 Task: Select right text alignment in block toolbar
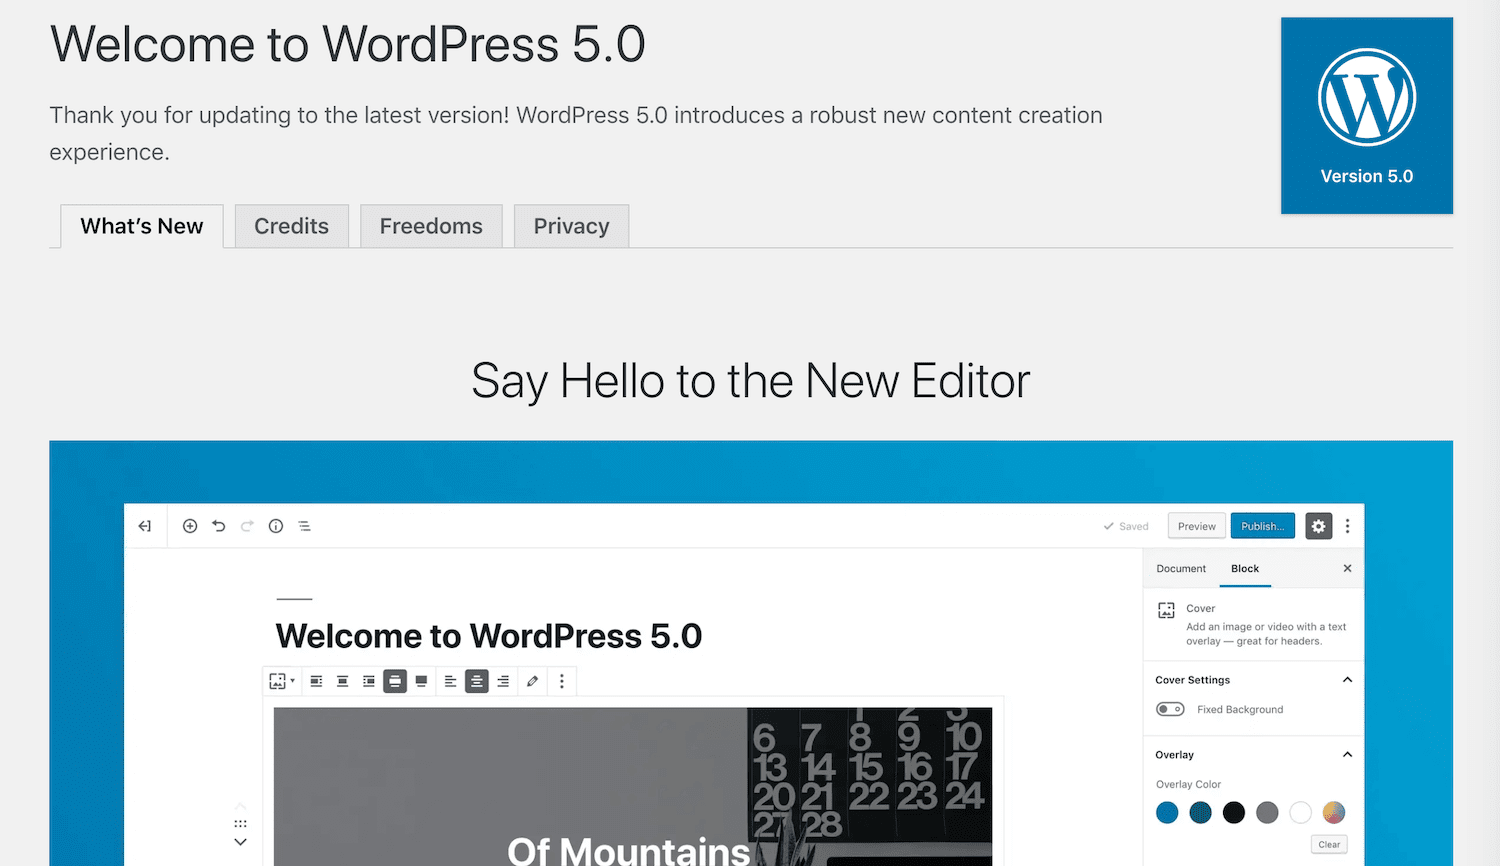[x=503, y=681]
